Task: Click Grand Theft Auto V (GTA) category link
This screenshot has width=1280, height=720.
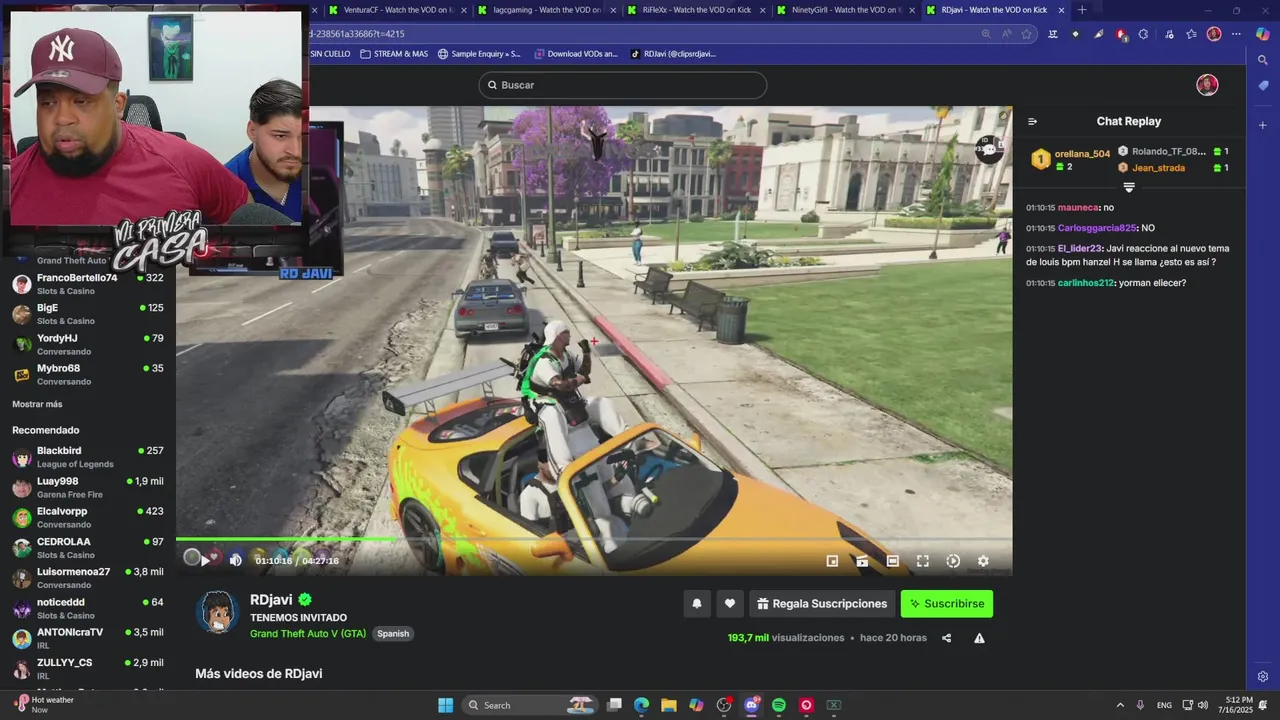Action: coord(308,634)
